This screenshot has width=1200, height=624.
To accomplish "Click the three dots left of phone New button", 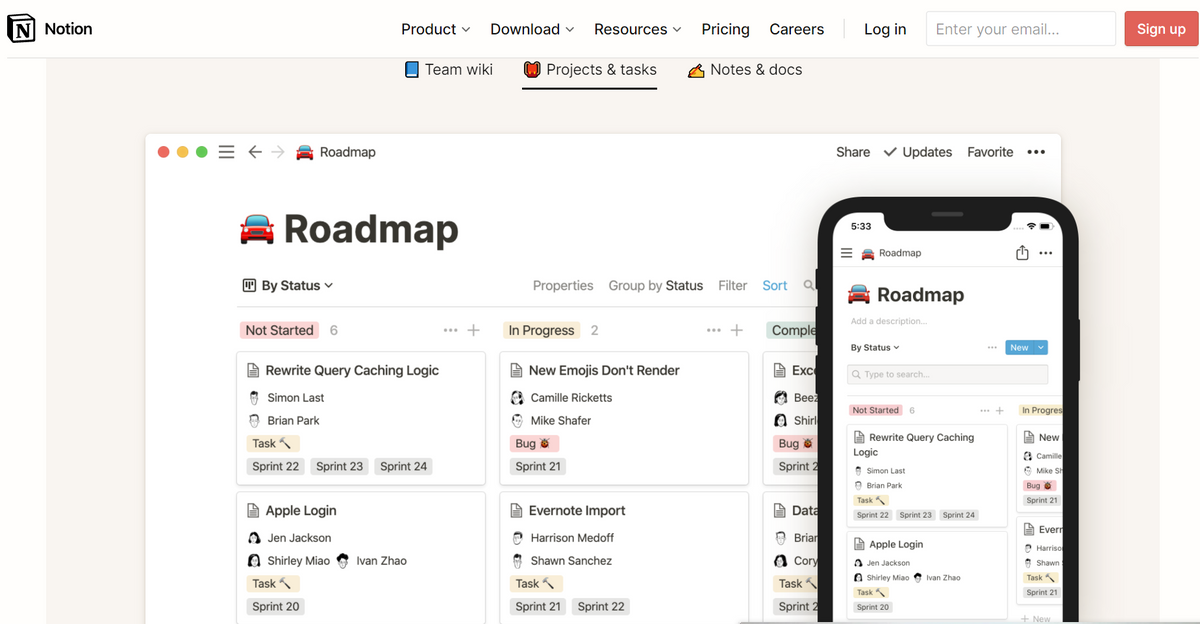I will [992, 347].
